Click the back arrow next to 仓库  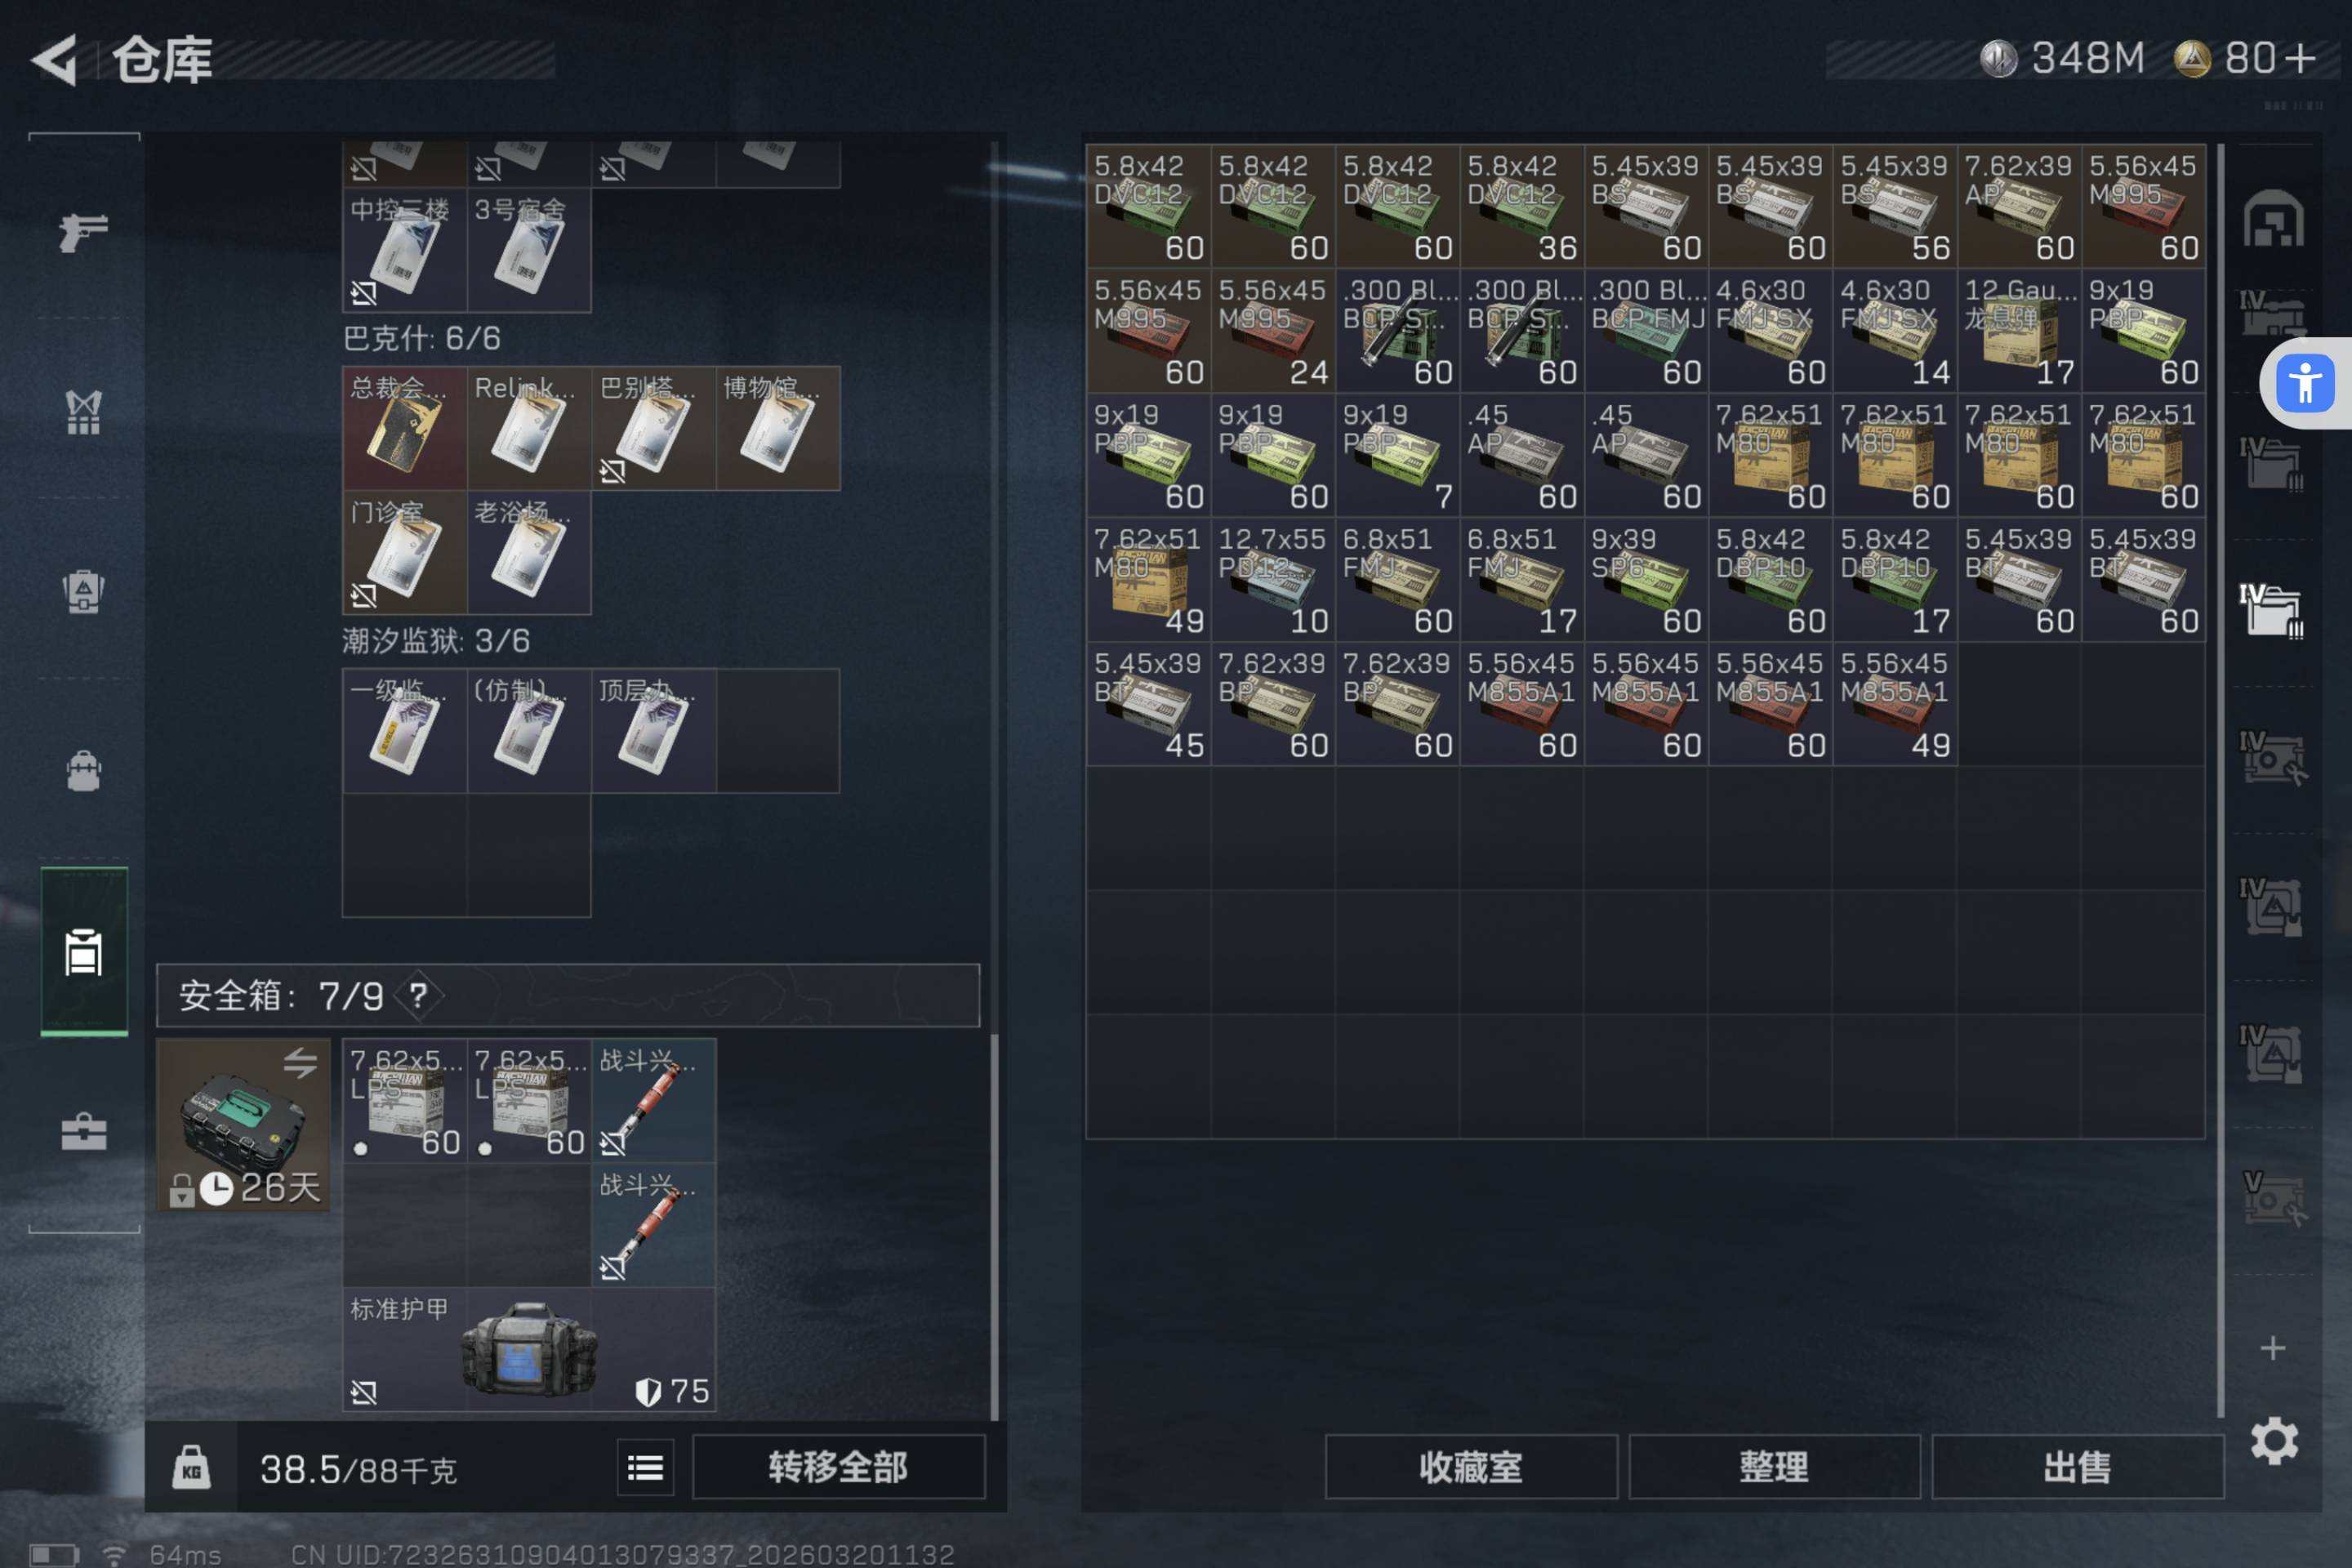[x=55, y=60]
